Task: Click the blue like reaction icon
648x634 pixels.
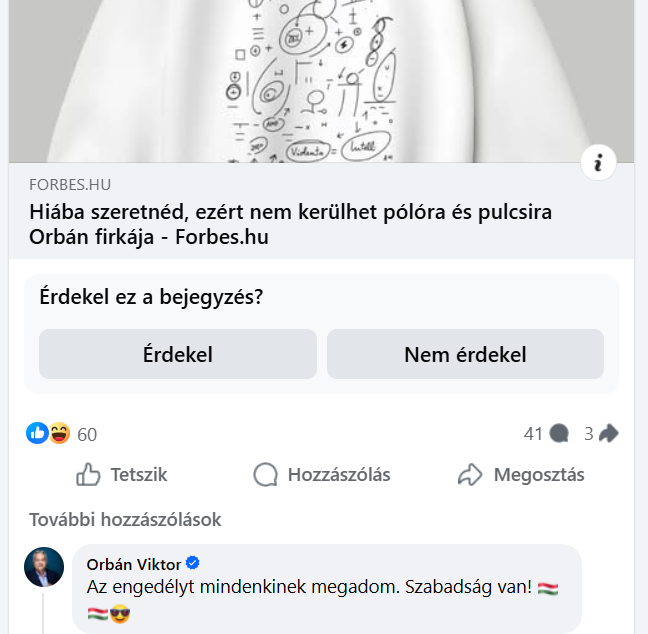Action: [x=37, y=433]
